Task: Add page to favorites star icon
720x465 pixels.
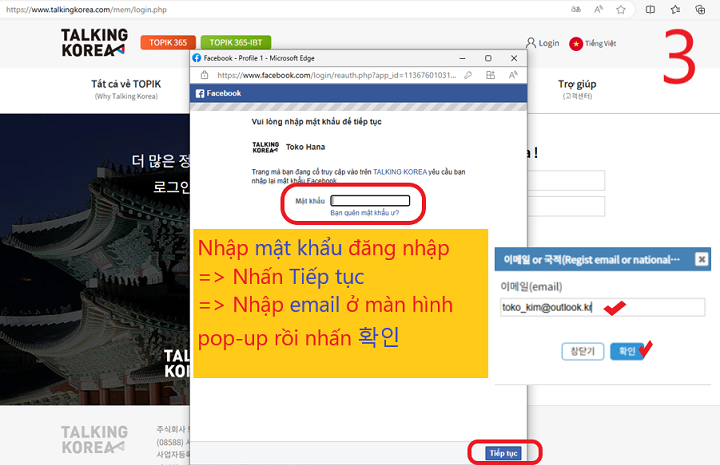Action: click(621, 9)
